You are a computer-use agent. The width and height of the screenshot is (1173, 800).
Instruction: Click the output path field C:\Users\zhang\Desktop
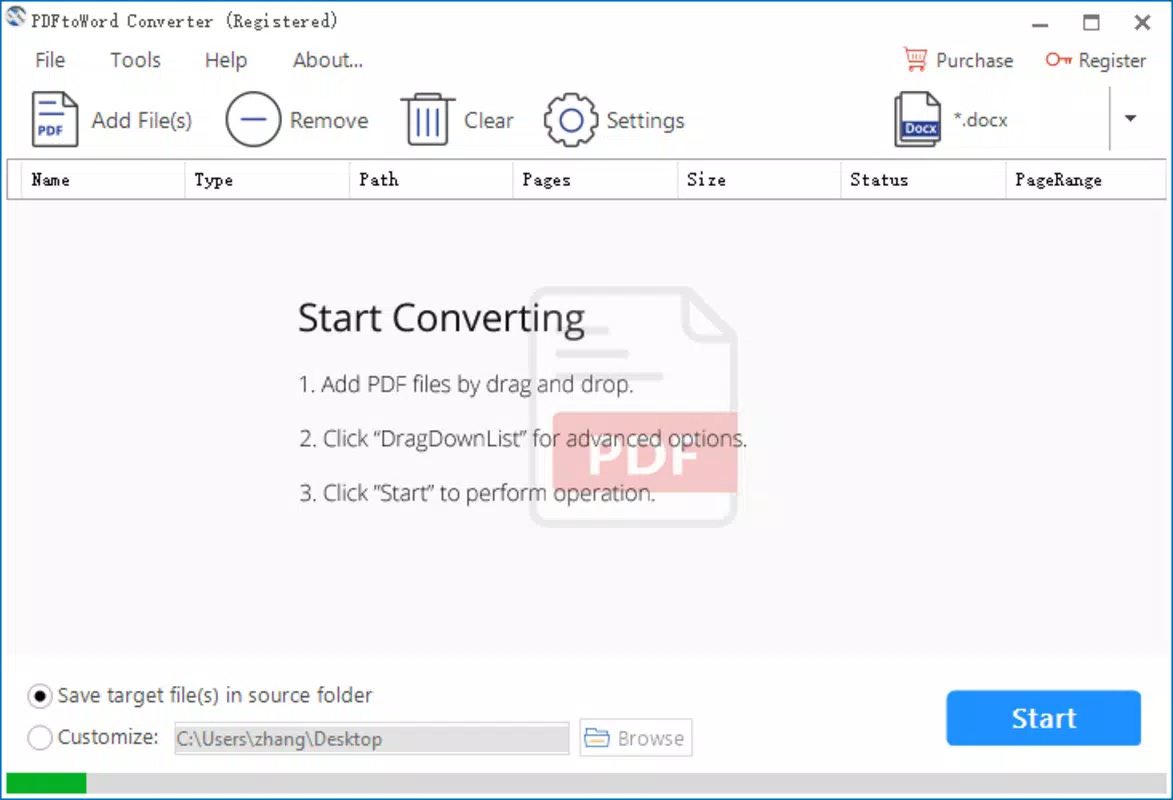[372, 739]
